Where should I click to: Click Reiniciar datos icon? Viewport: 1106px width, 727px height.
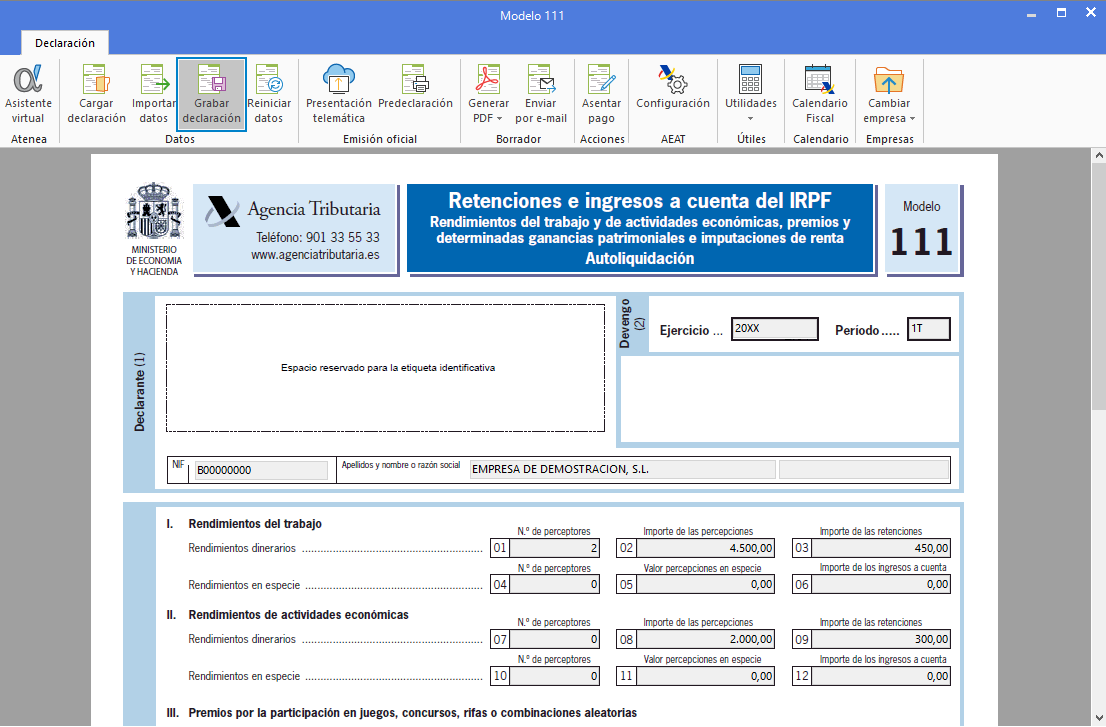click(x=269, y=79)
